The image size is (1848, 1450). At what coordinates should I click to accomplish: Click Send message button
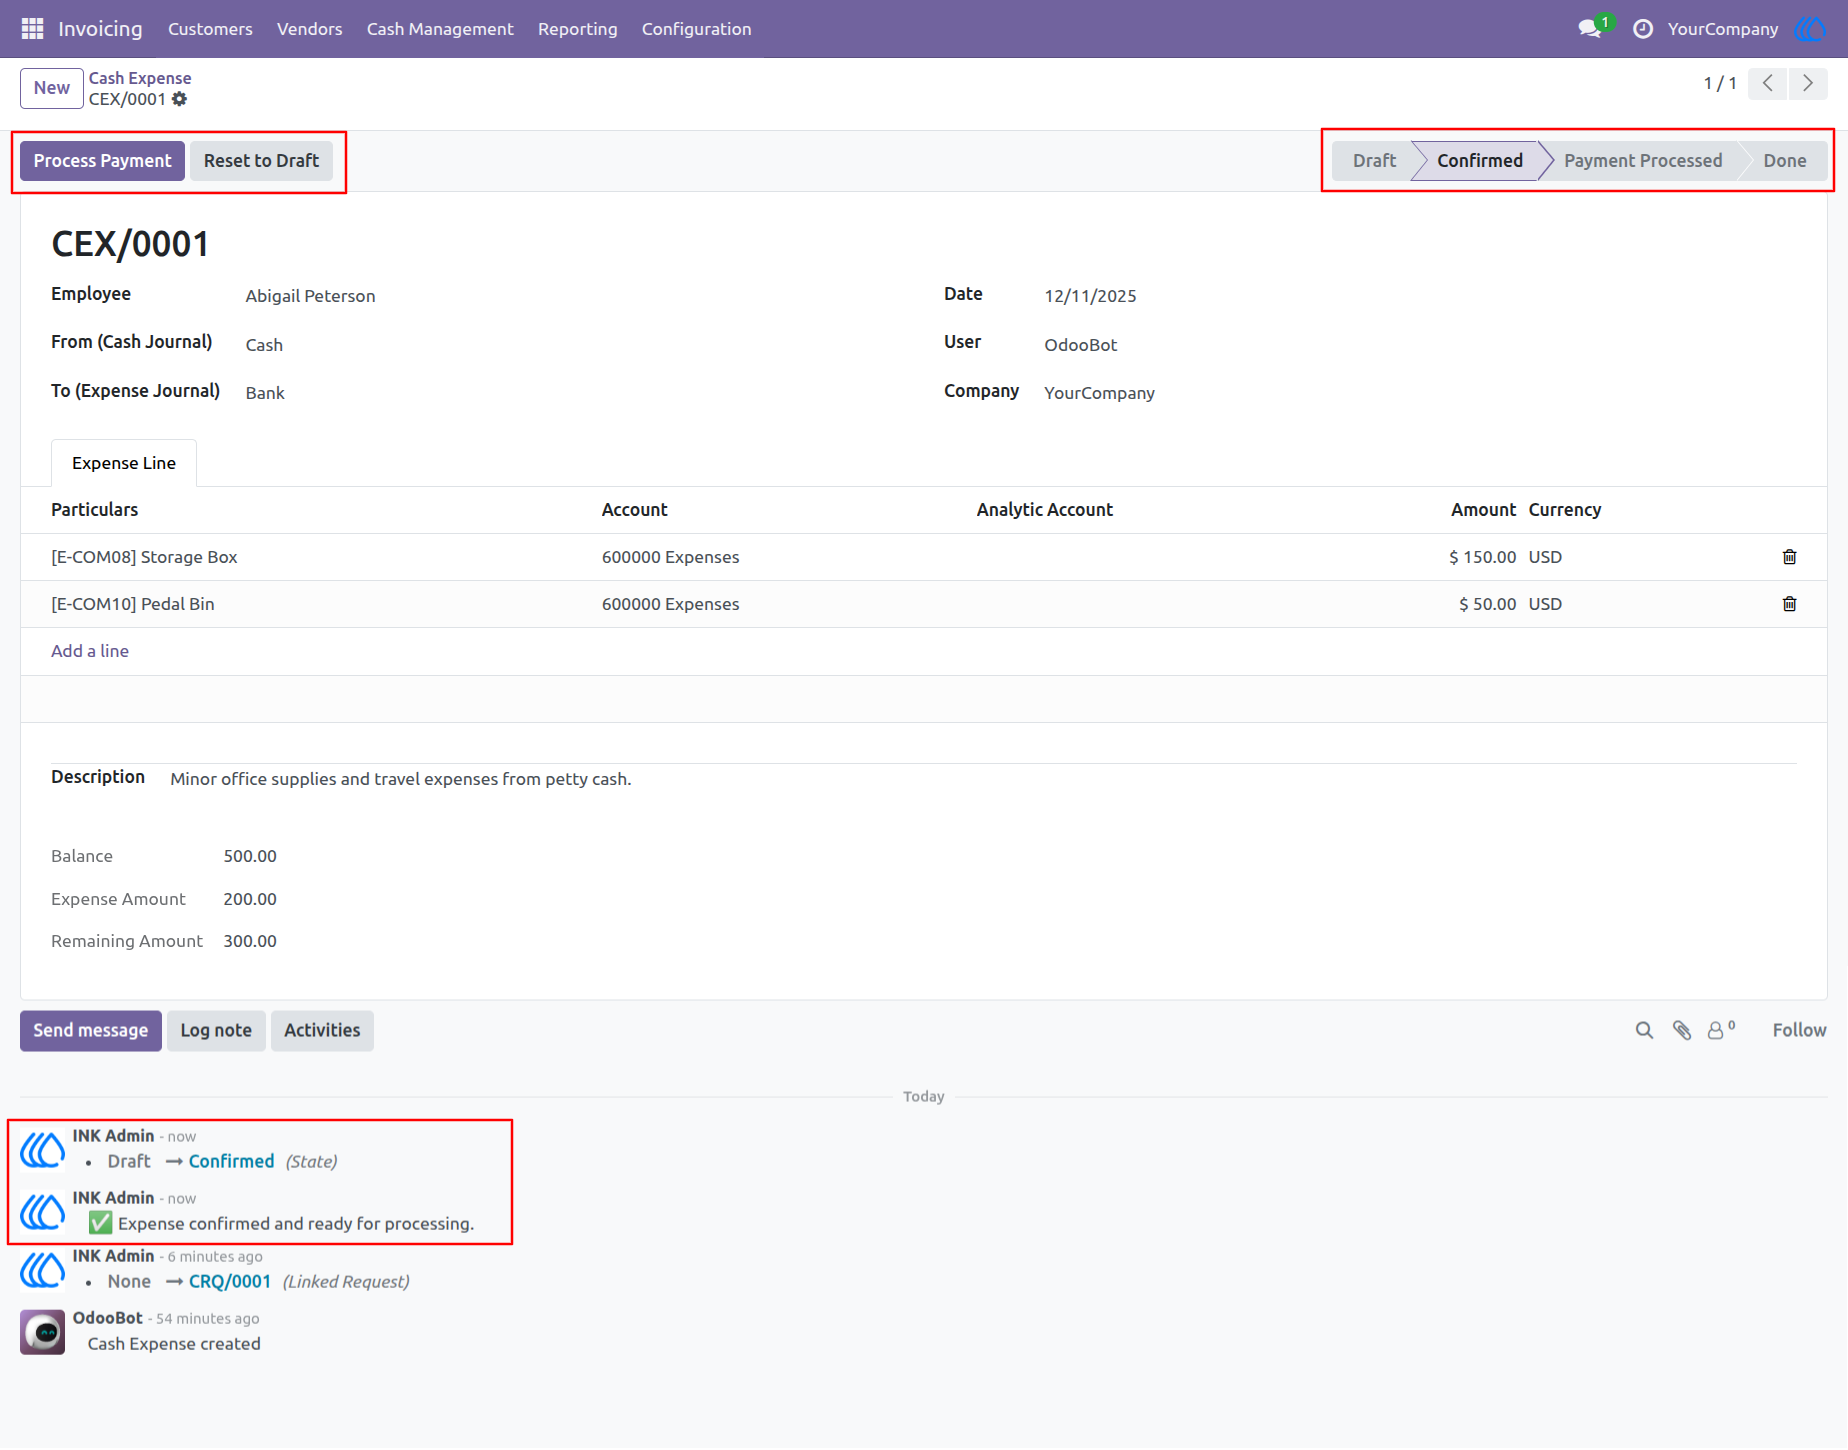click(x=90, y=1031)
